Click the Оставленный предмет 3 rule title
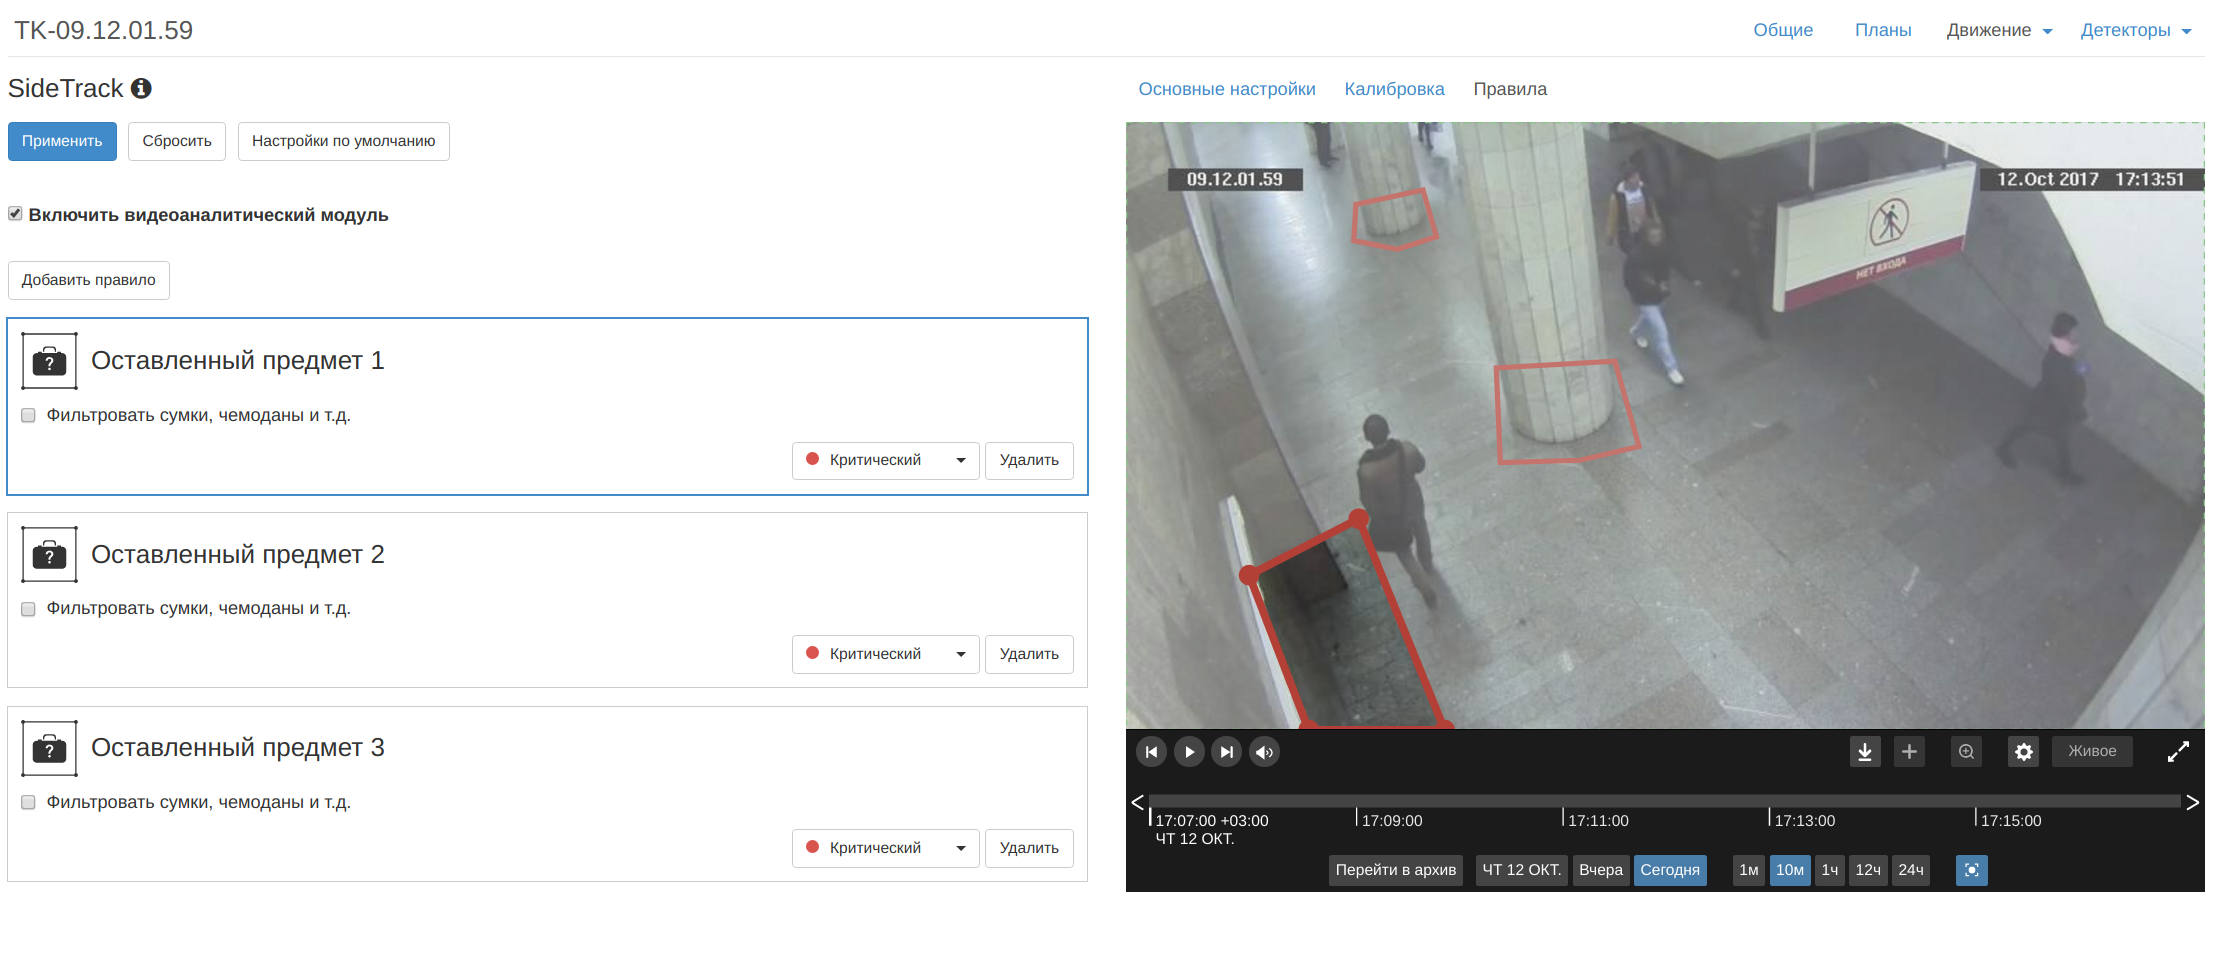The height and width of the screenshot is (980, 2217). (x=238, y=748)
